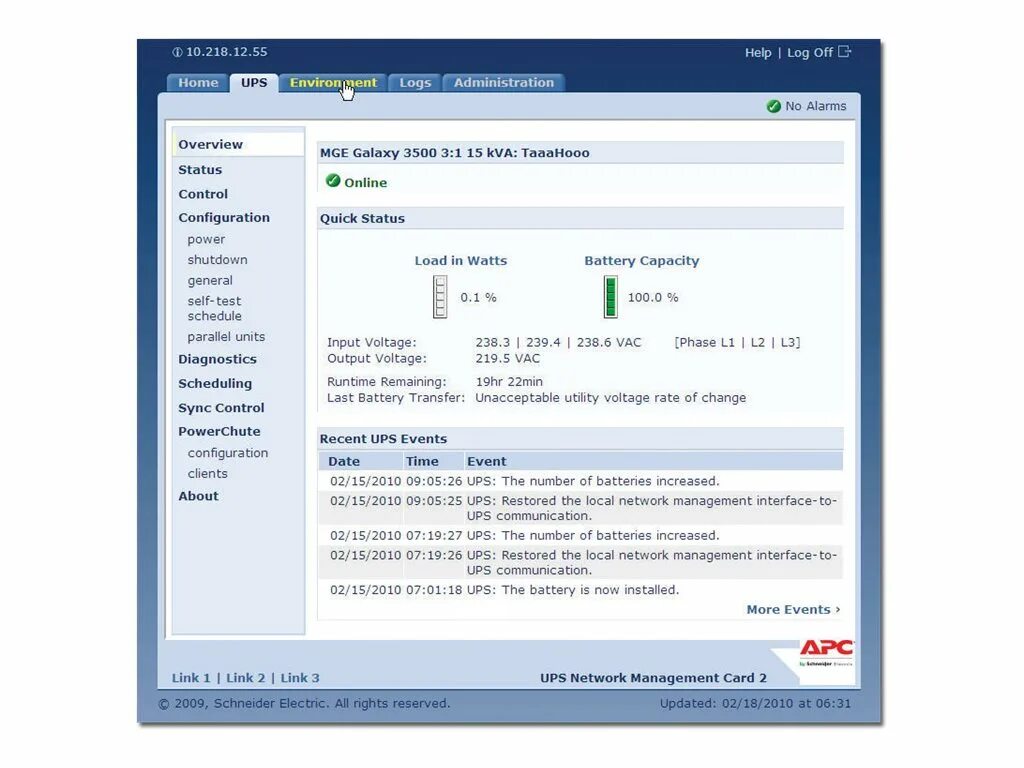Click the Quick Status heading
The image size is (1024, 768).
click(362, 219)
